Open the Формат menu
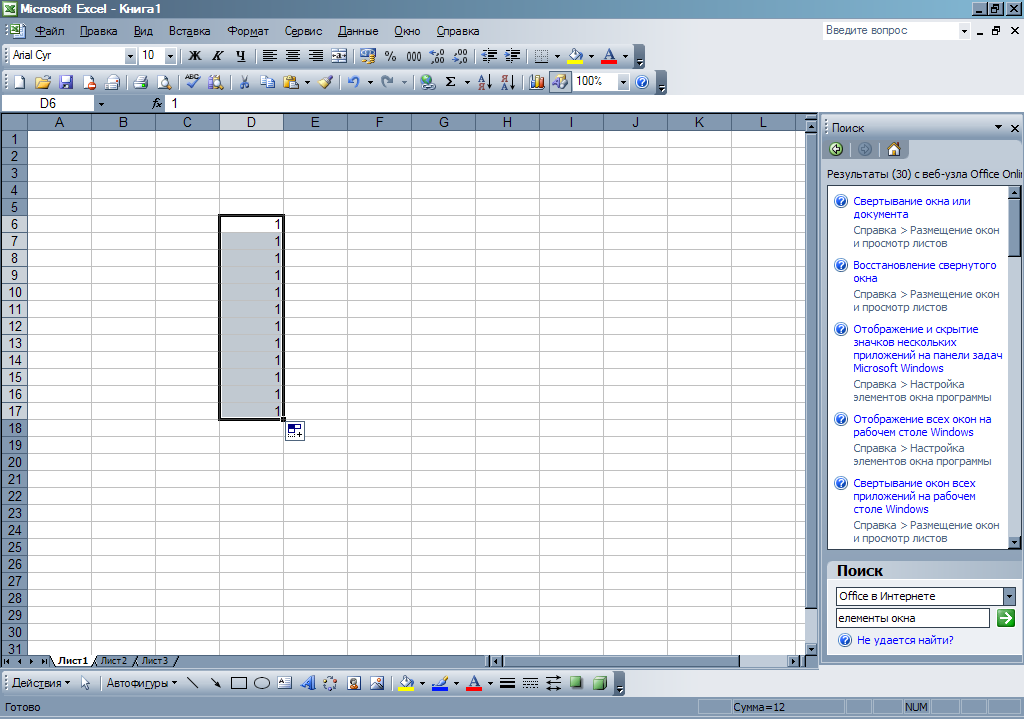This screenshot has width=1024, height=719. coord(248,31)
